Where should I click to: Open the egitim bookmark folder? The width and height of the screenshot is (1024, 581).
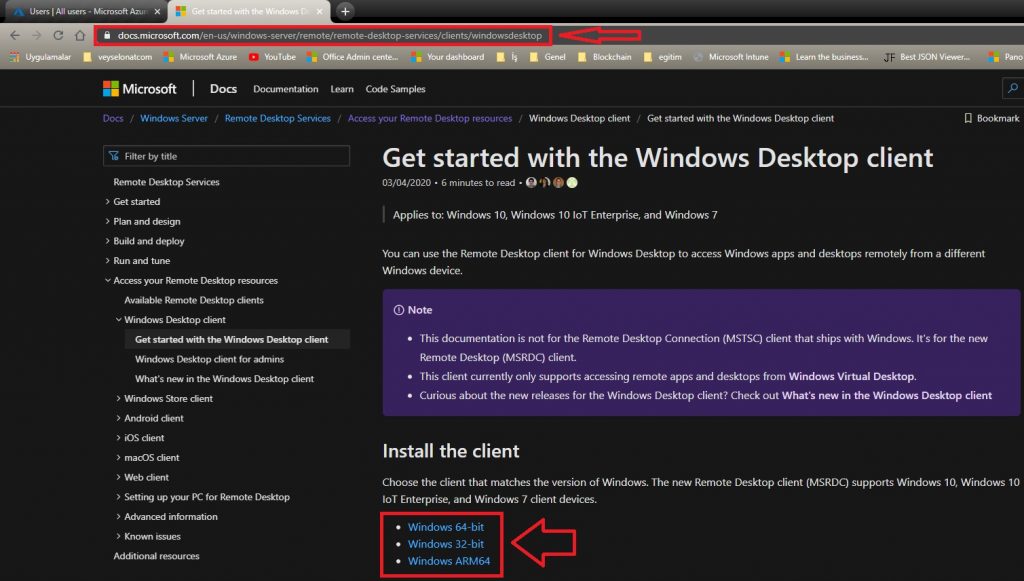662,57
